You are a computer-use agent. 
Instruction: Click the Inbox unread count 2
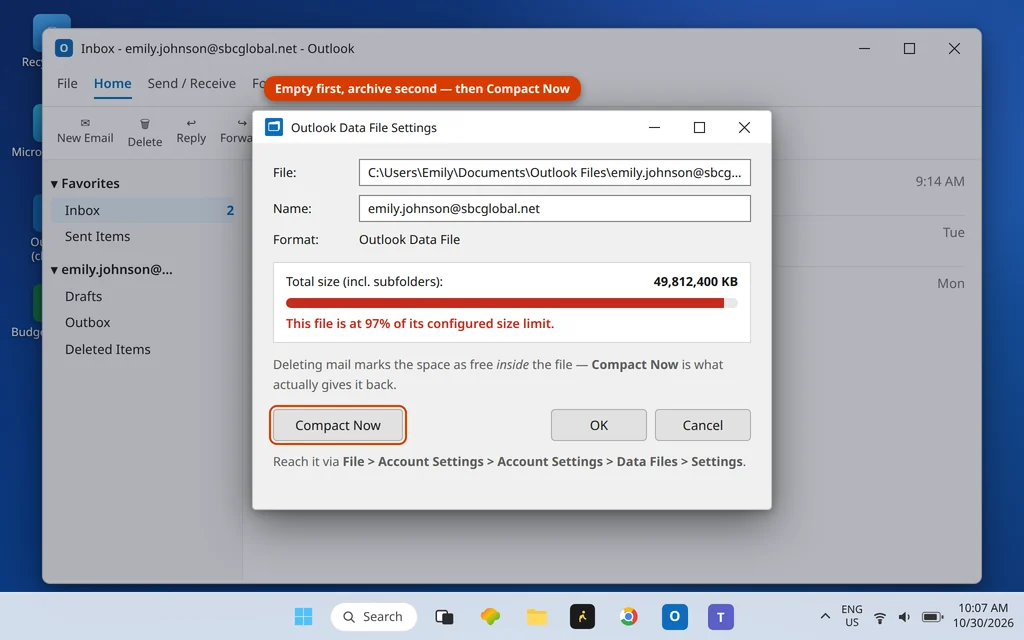(230, 210)
